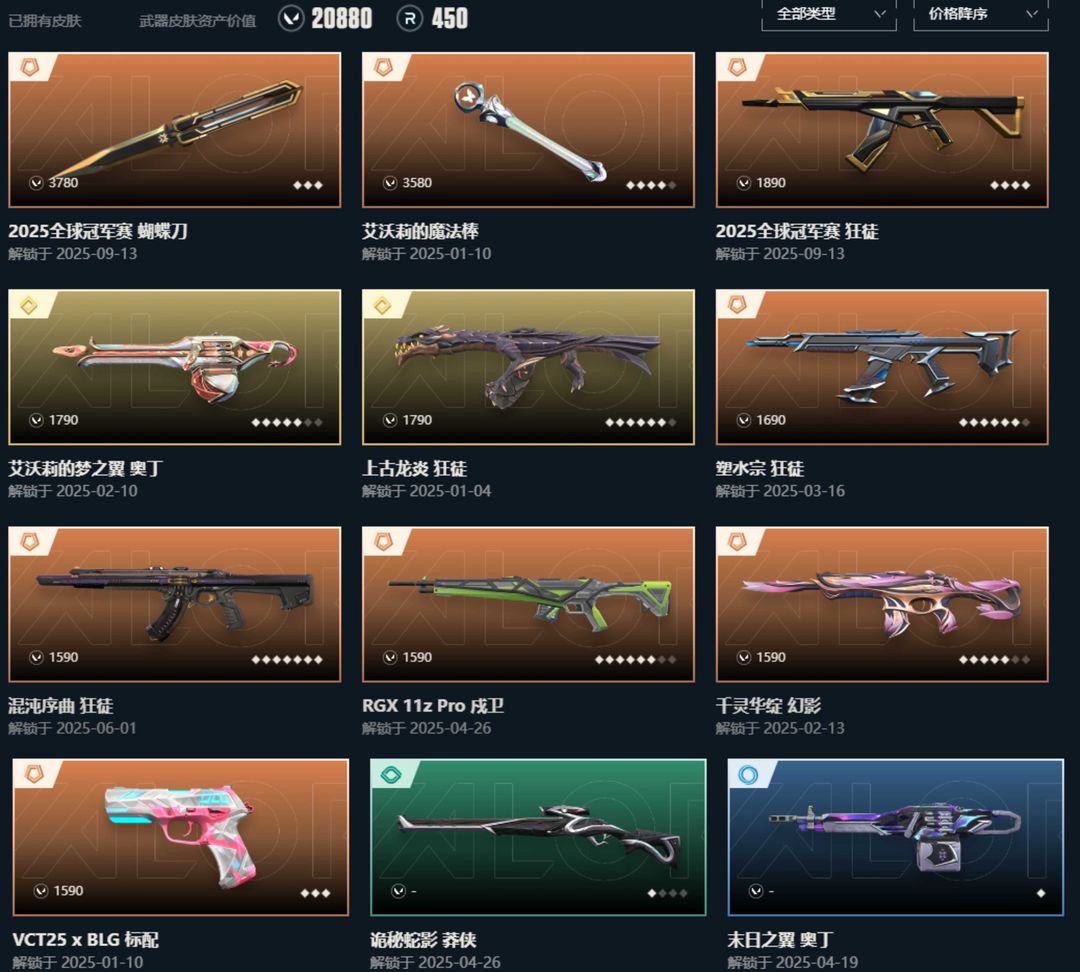Click the 上古龙炎 狂徒 title link

pos(415,468)
